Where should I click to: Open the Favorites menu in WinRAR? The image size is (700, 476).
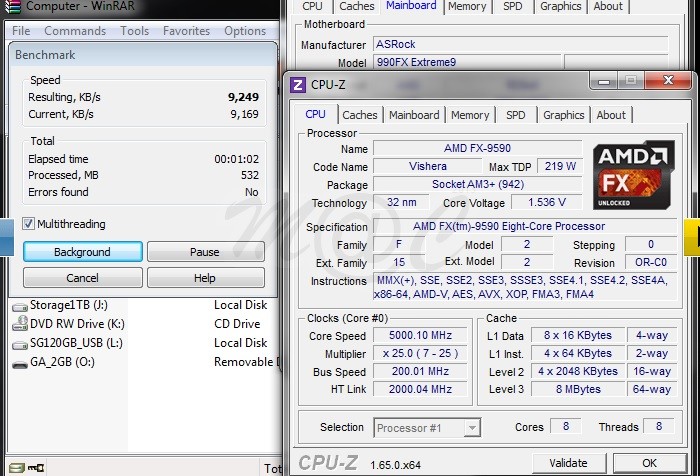pyautogui.click(x=186, y=31)
